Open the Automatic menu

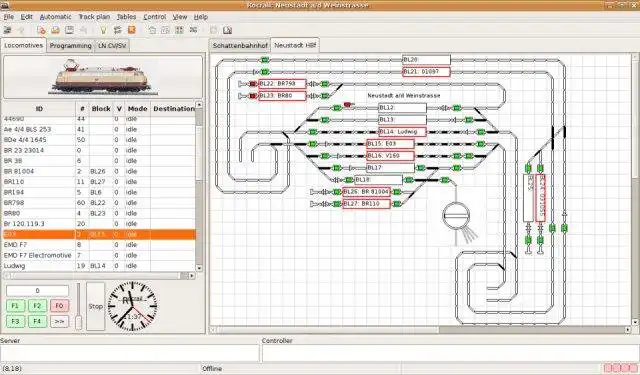coord(56,17)
